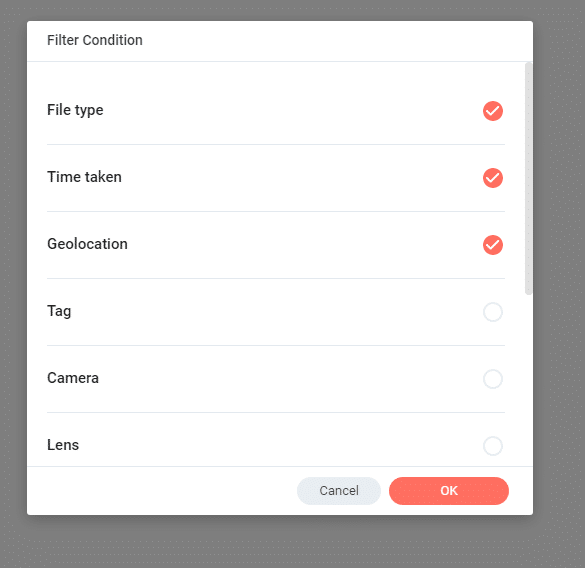Click empty footer area left of Cancel
This screenshot has width=585, height=568.
coord(160,491)
